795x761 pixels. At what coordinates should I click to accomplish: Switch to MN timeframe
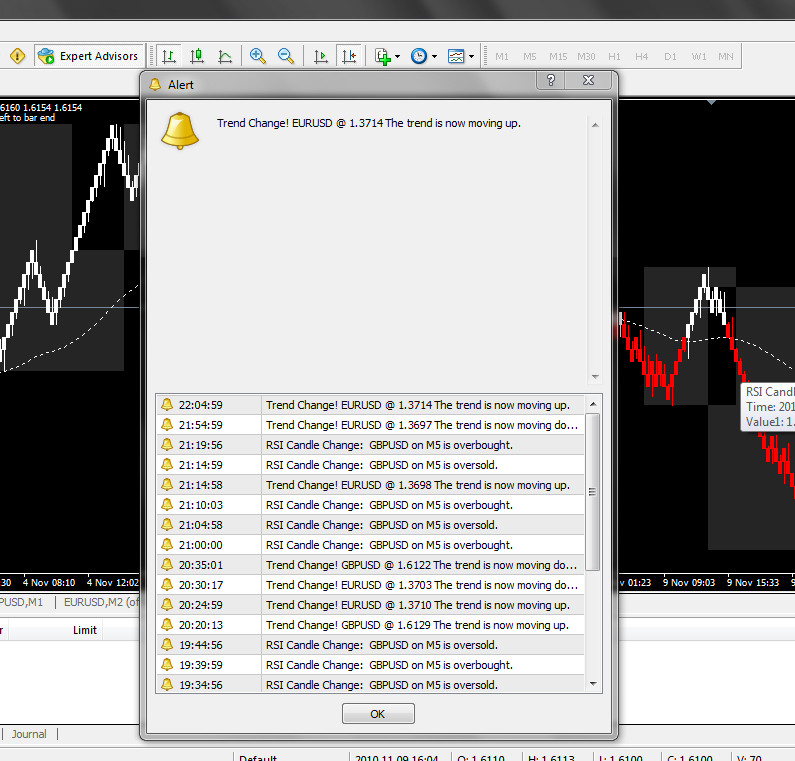(x=726, y=56)
